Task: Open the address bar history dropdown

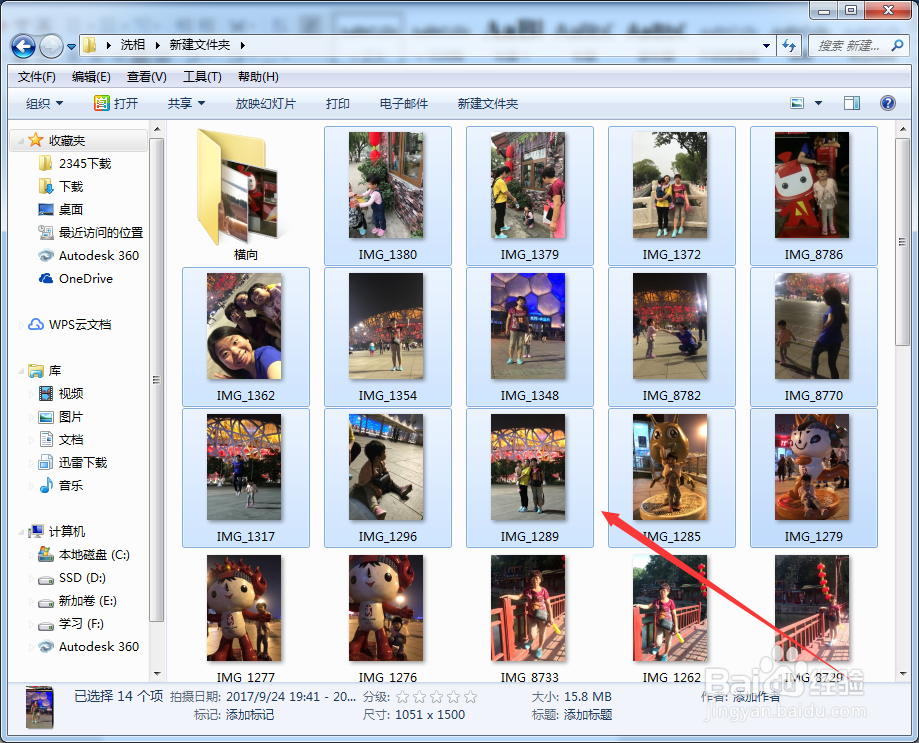Action: click(x=766, y=45)
